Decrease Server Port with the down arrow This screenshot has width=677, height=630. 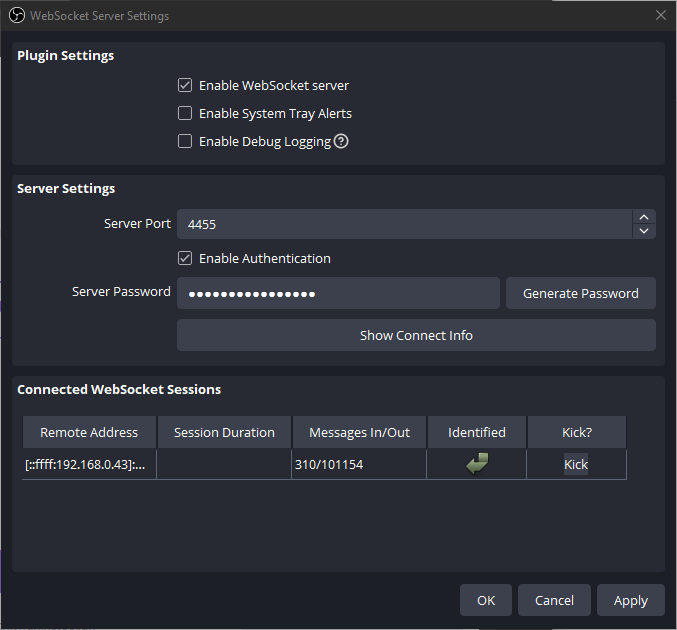point(645,231)
